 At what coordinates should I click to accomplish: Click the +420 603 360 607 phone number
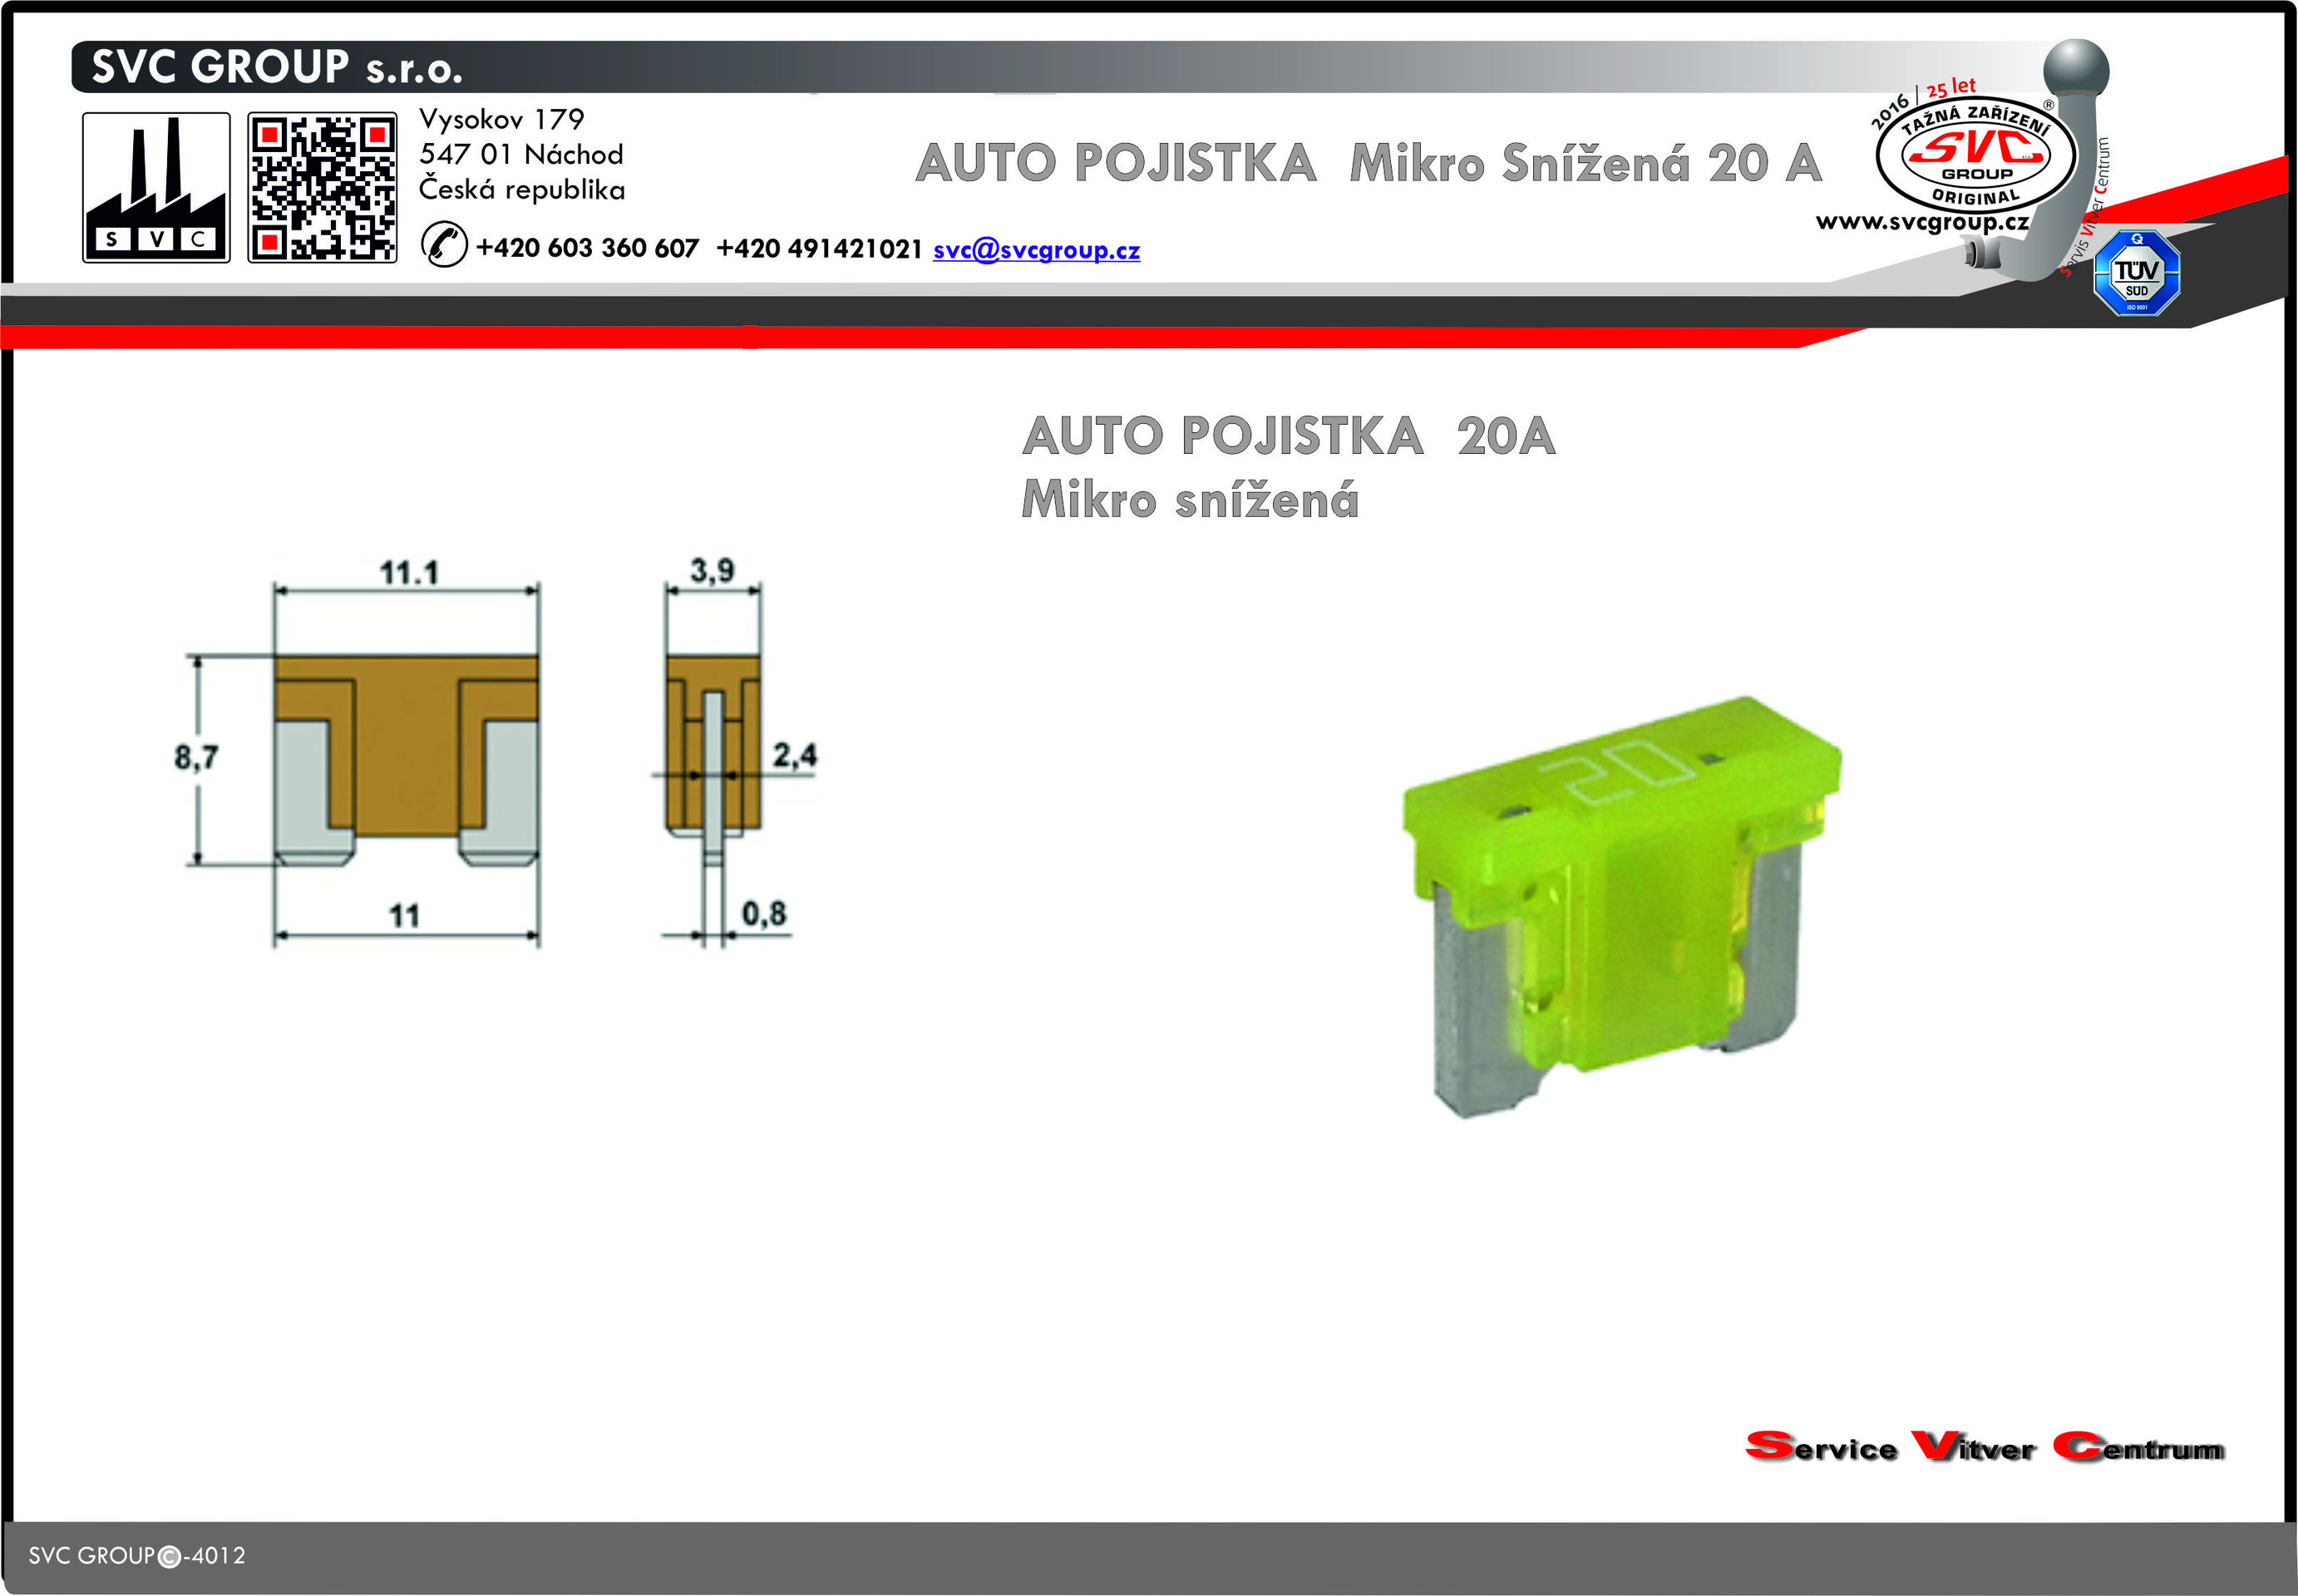(587, 249)
